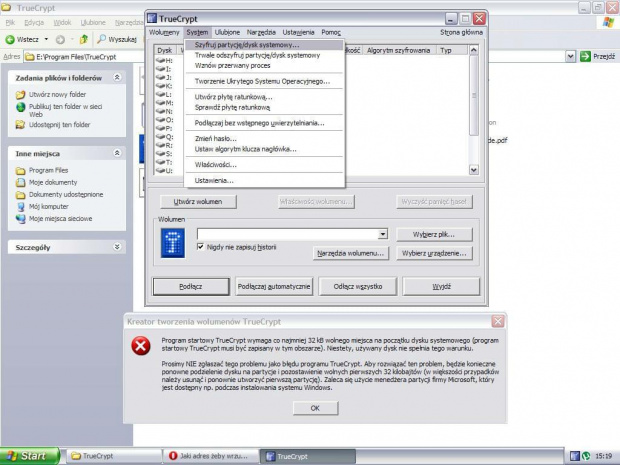This screenshot has height=465, width=620.
Task: Select drive M: in the TrueCrypt list
Action: click(x=164, y=103)
